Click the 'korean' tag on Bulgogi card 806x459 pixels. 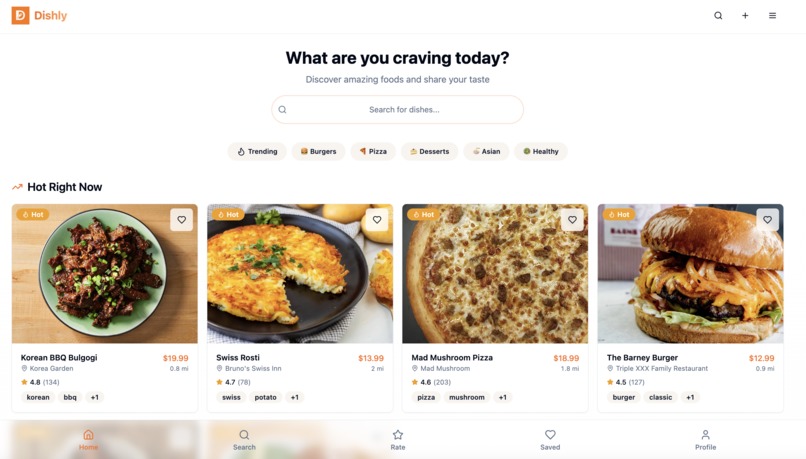(x=38, y=397)
